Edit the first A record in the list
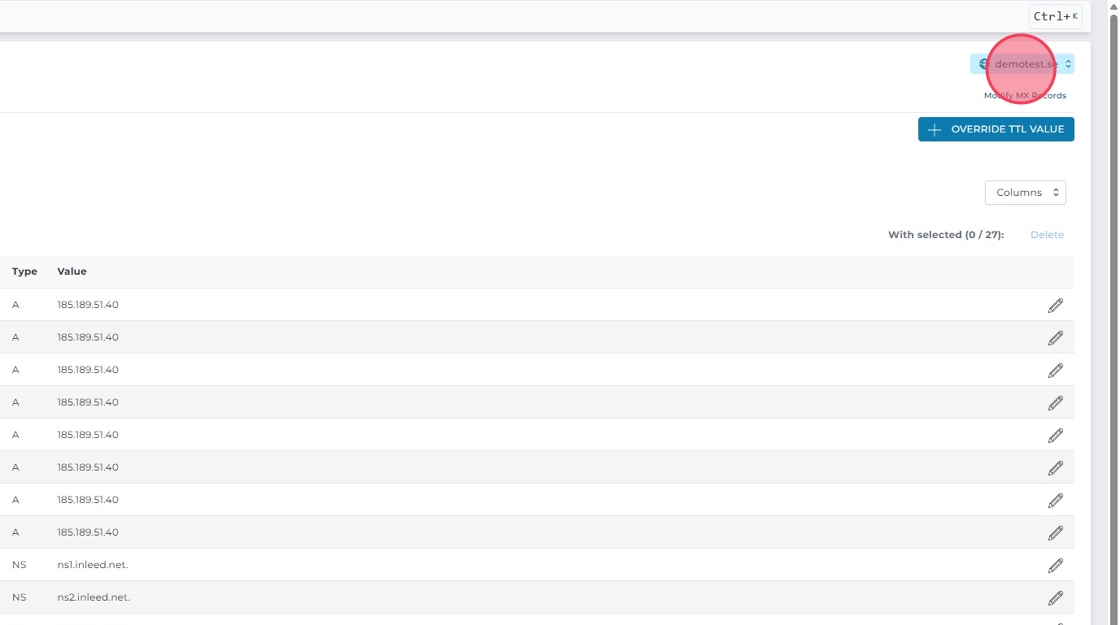The height and width of the screenshot is (625, 1120). tap(1055, 305)
